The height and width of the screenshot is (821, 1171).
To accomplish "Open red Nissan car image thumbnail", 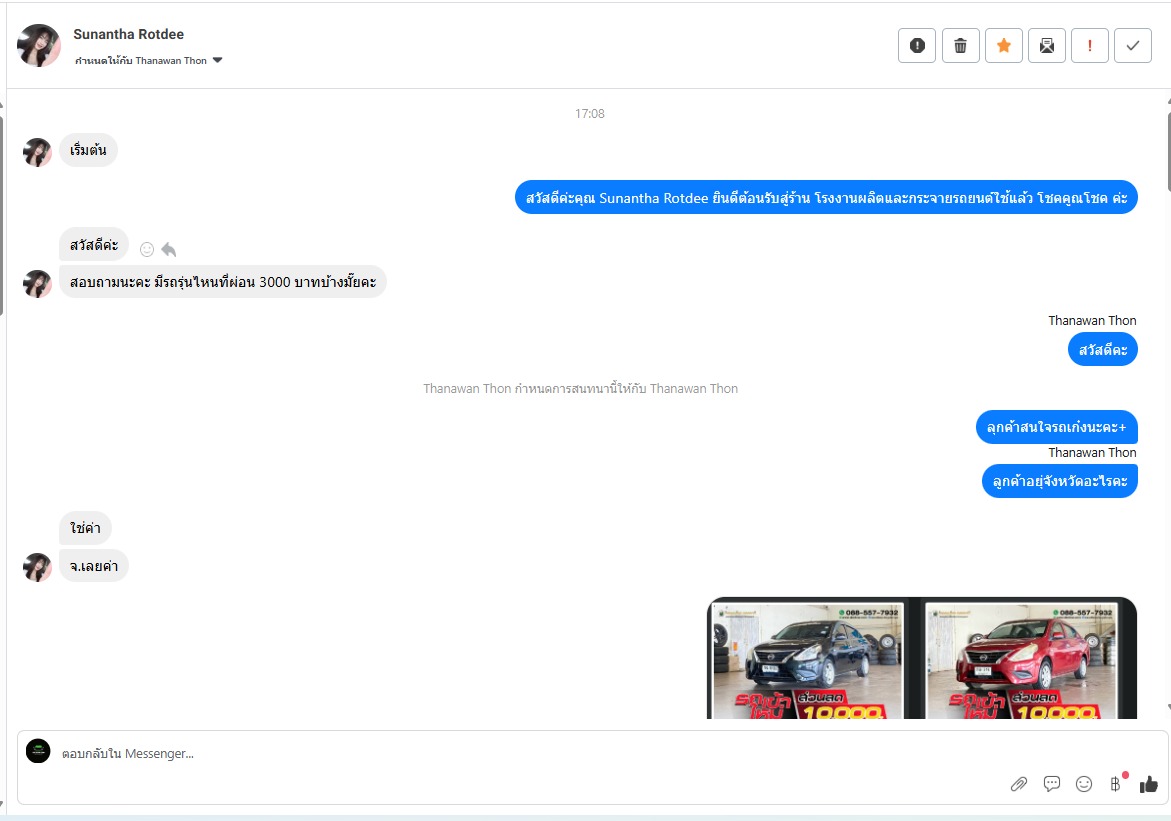I will [x=1021, y=660].
